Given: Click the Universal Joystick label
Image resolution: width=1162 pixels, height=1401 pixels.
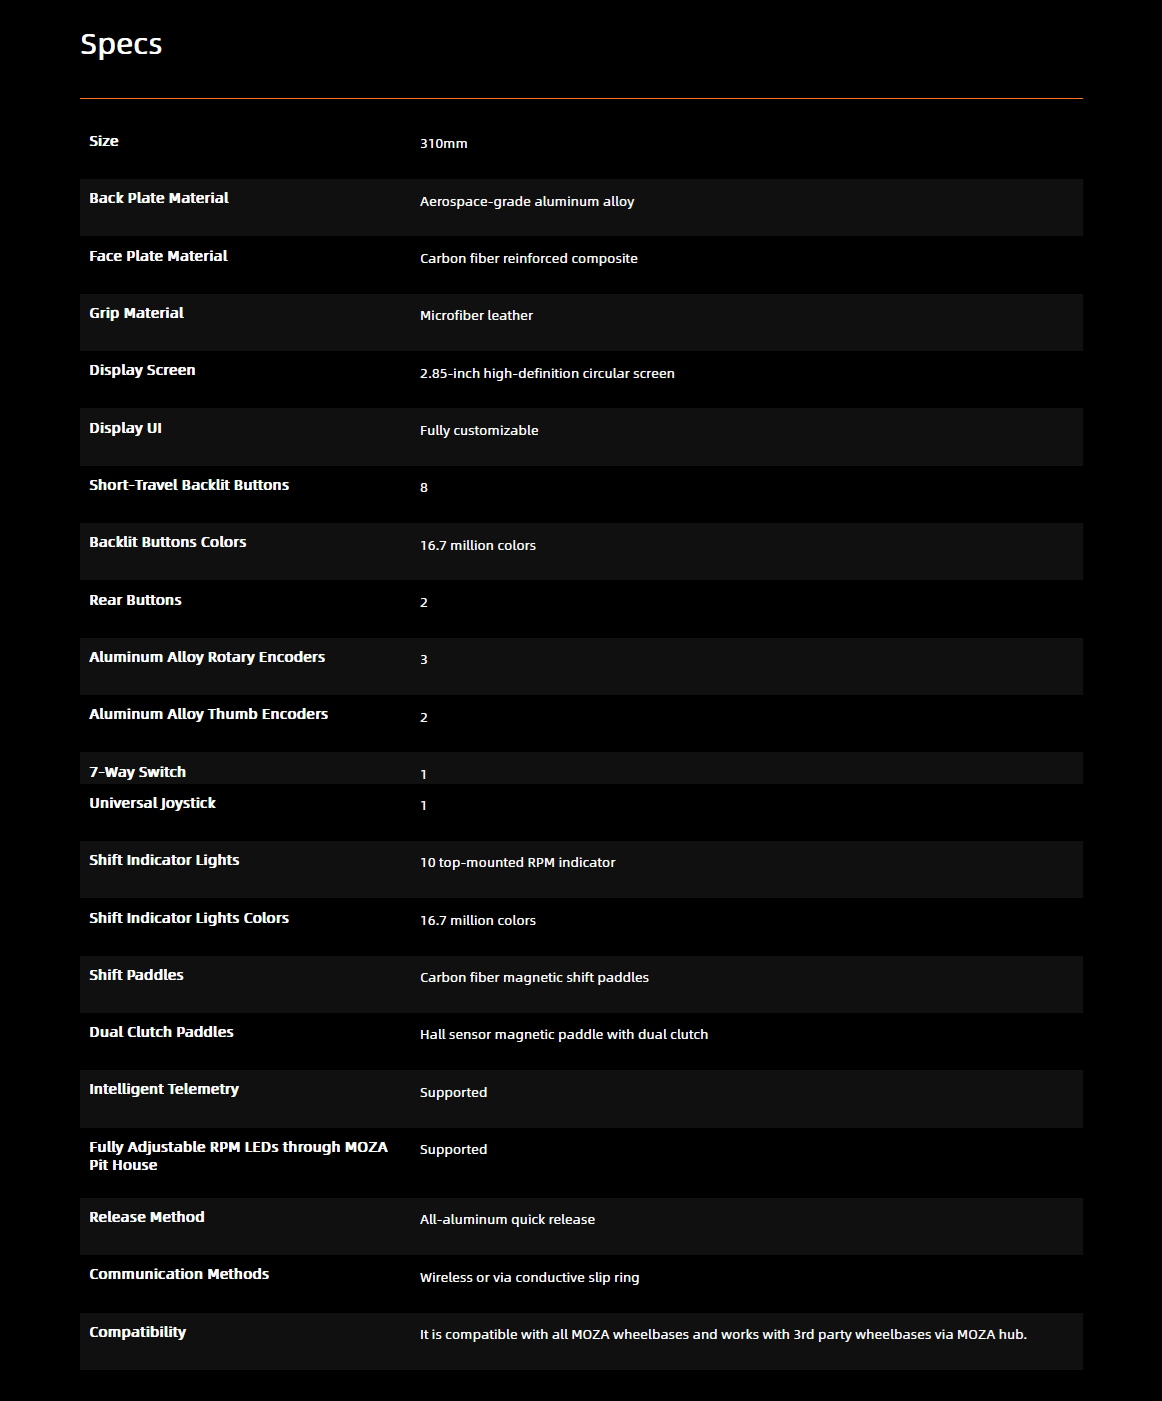Looking at the screenshot, I should click(x=152, y=803).
